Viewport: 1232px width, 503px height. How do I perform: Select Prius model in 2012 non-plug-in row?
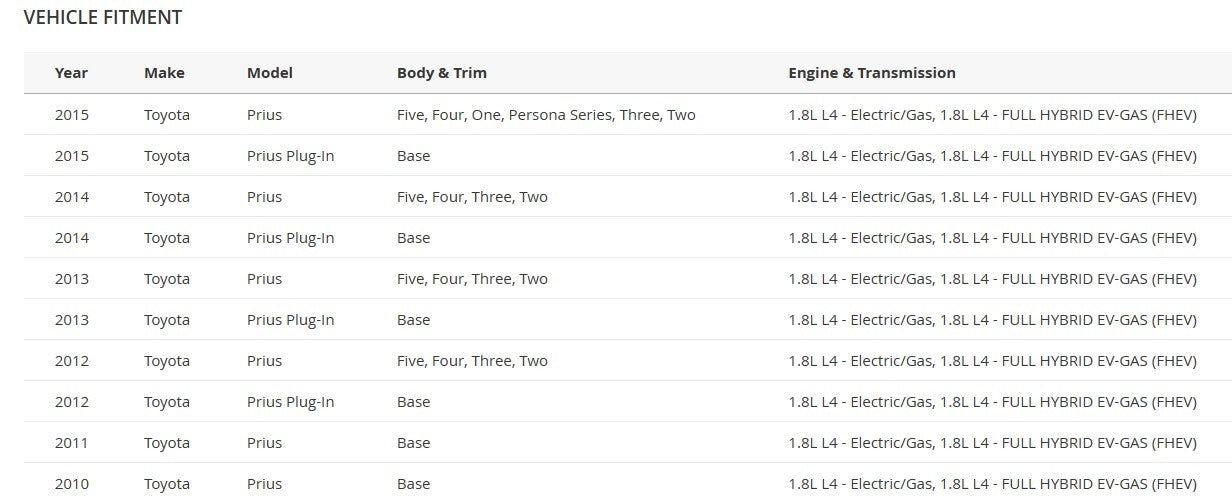[x=264, y=361]
